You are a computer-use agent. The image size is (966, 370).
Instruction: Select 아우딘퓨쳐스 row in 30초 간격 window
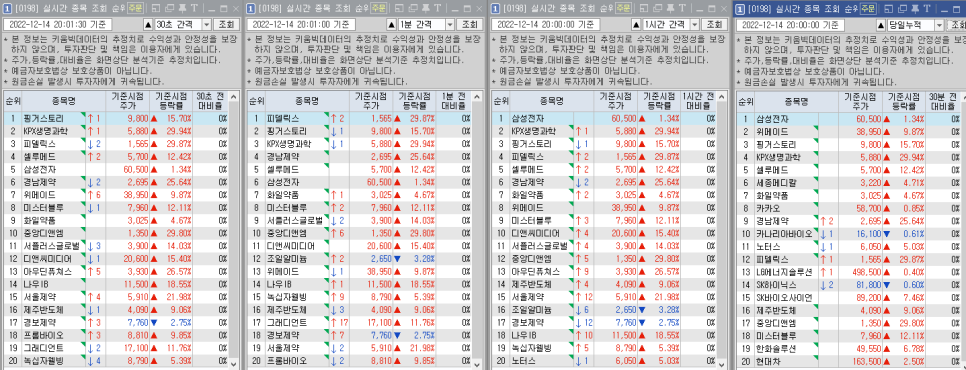[115, 271]
